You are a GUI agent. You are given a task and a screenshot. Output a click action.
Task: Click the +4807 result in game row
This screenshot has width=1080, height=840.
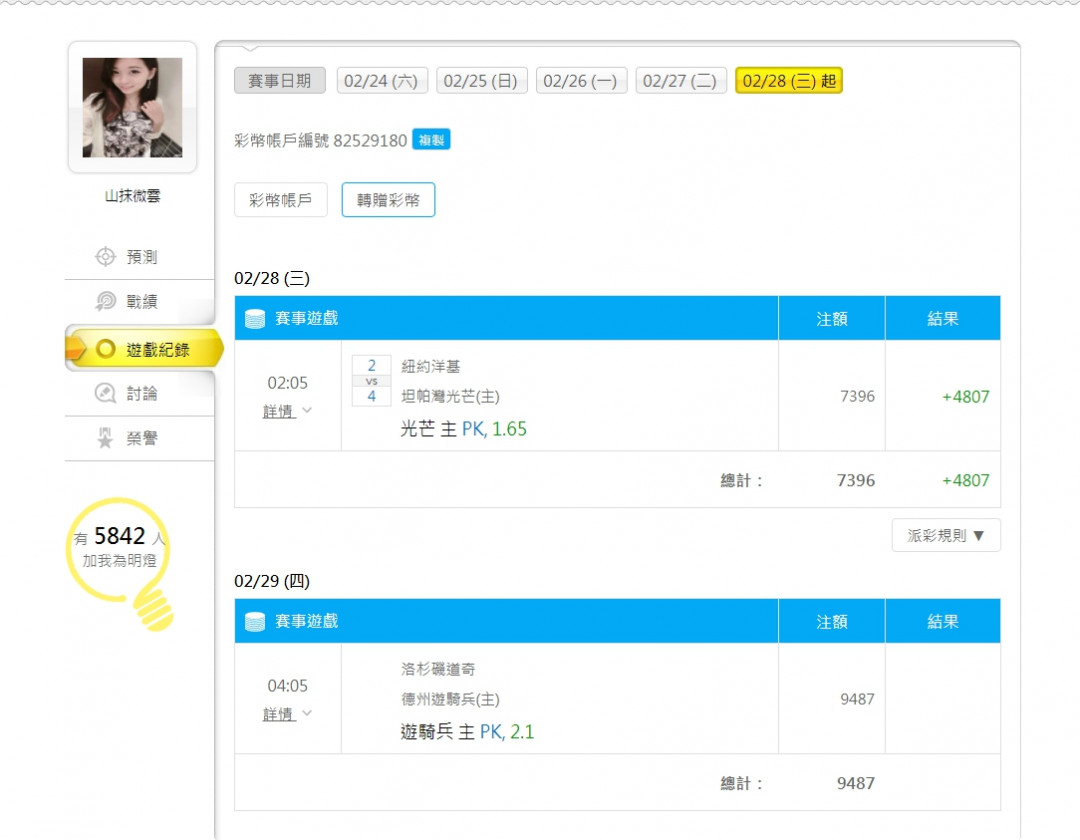point(965,397)
